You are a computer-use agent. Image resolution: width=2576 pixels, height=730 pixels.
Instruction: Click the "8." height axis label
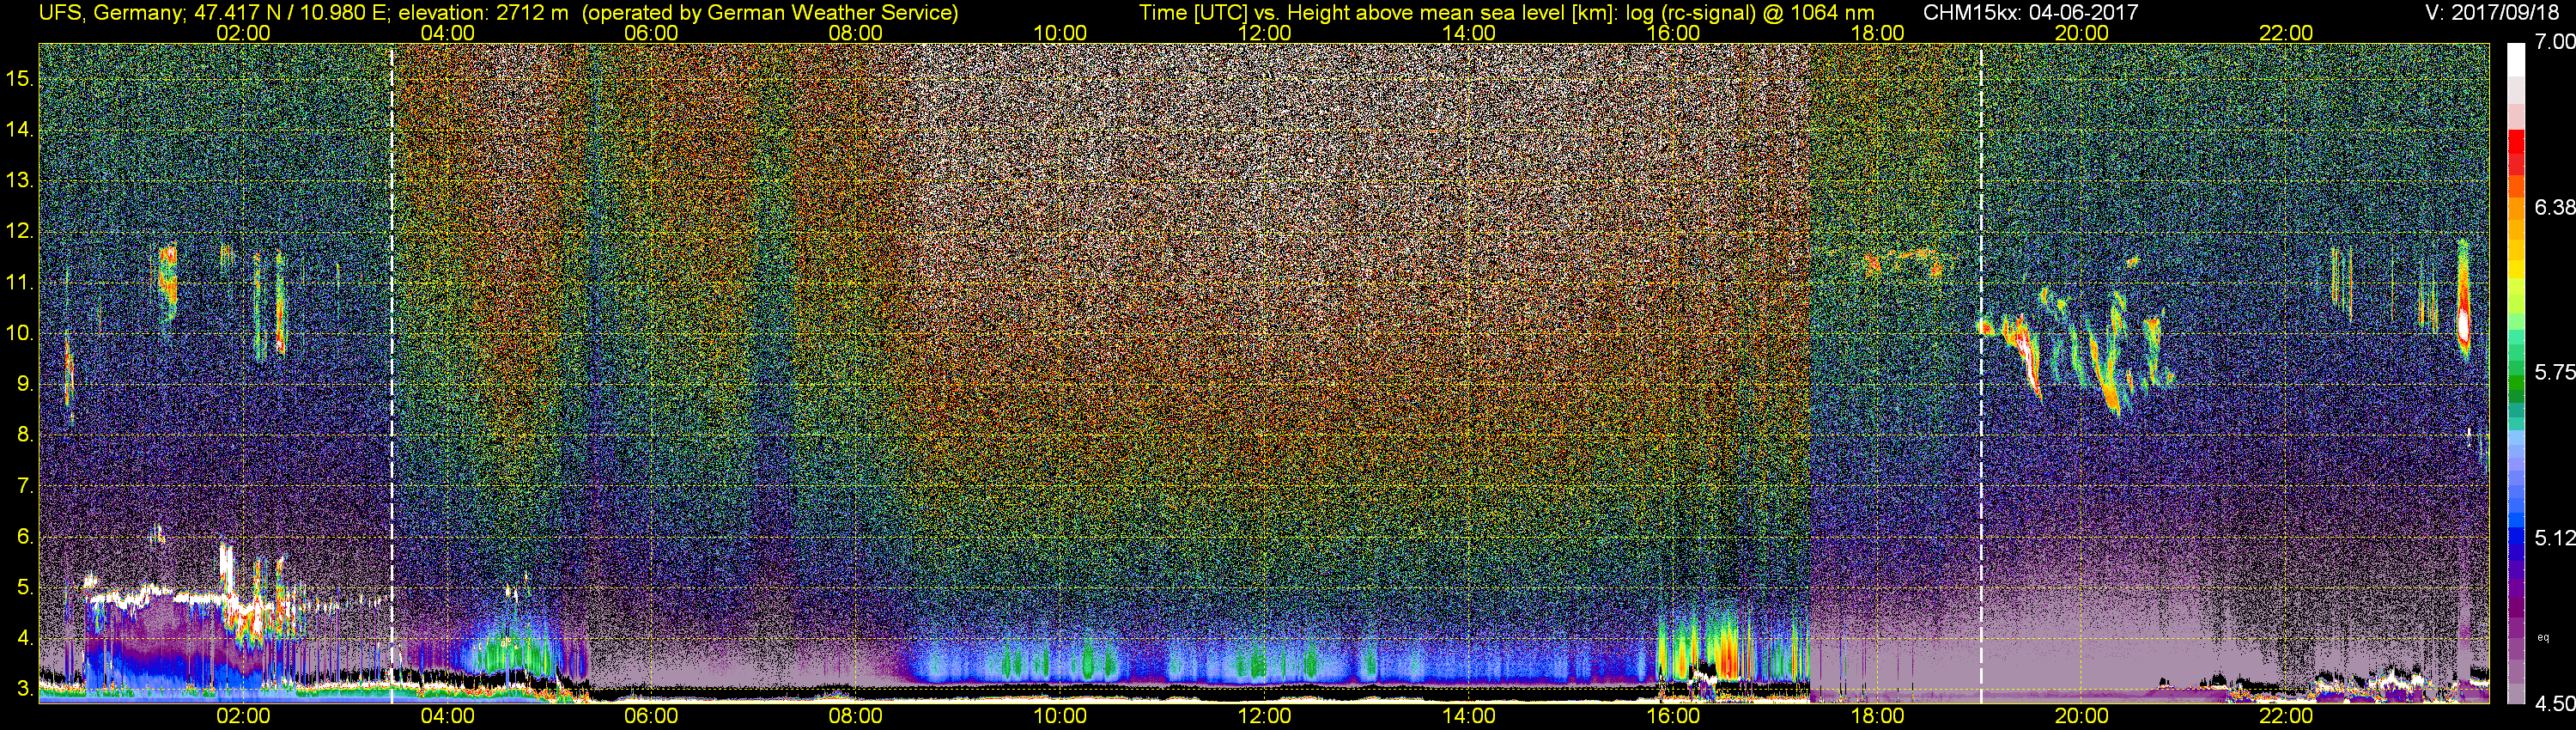point(25,435)
